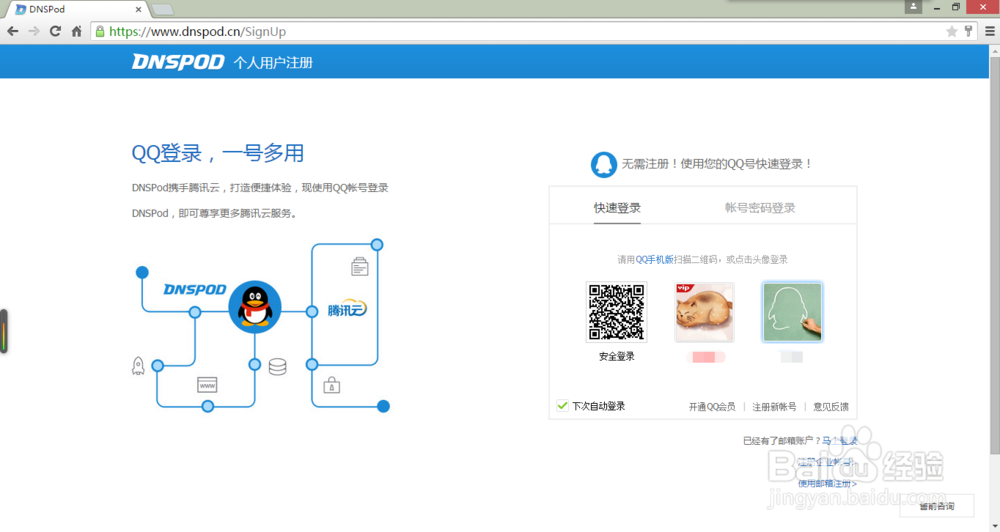This screenshot has height=532, width=1000.
Task: Click the 使用邮箱注册 link
Action: [827, 484]
